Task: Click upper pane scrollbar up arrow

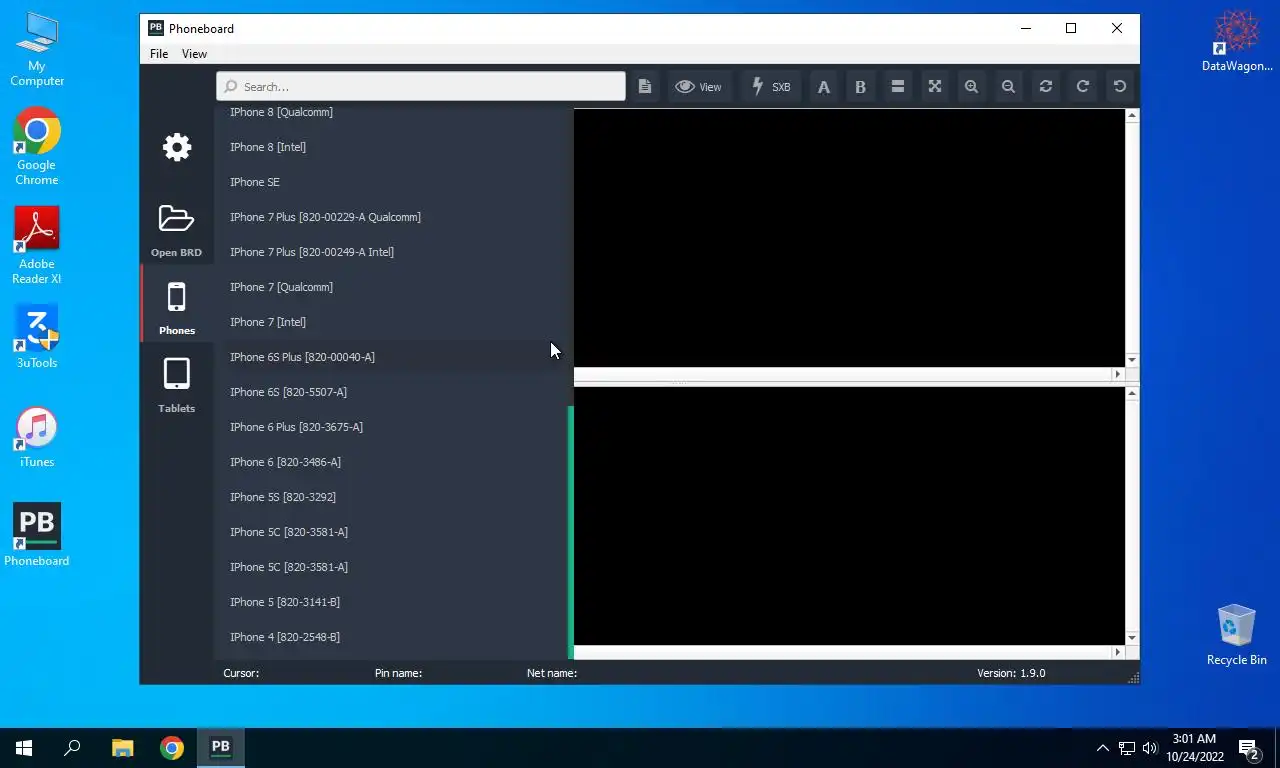Action: click(x=1132, y=115)
